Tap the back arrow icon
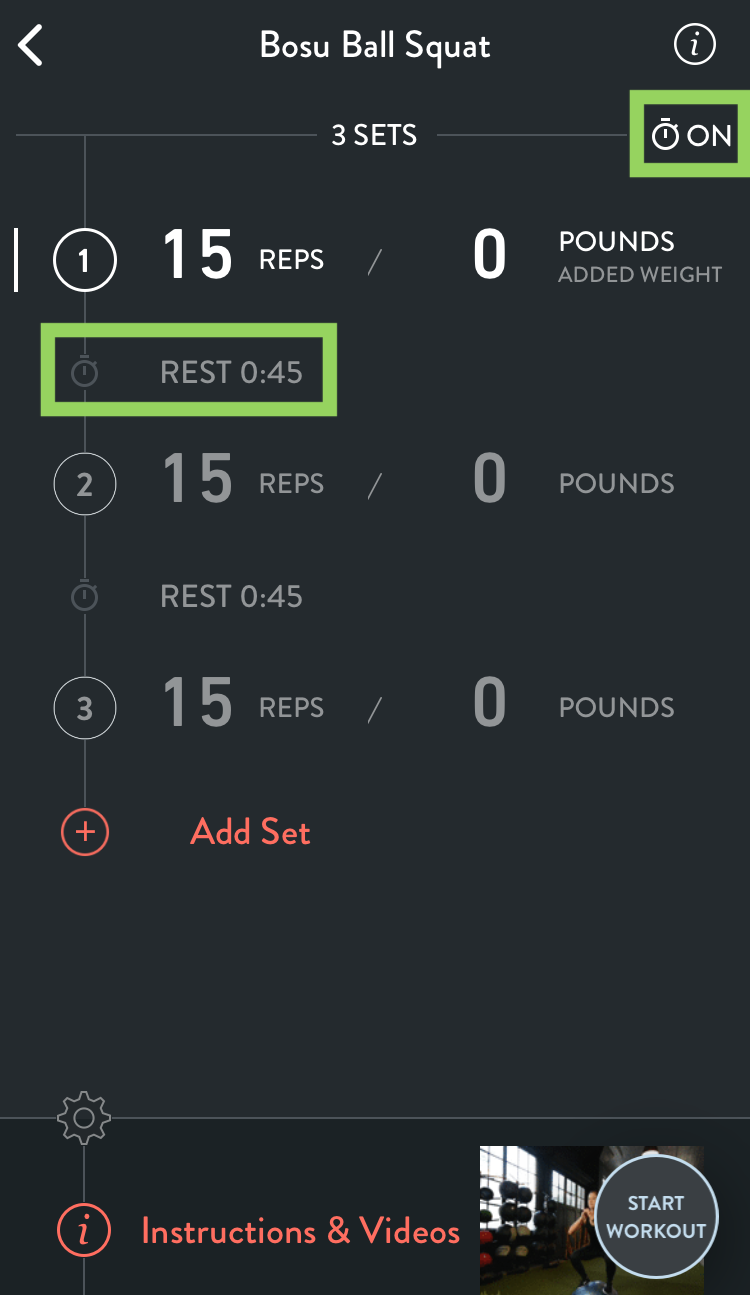The image size is (750, 1295). pyautogui.click(x=32, y=46)
